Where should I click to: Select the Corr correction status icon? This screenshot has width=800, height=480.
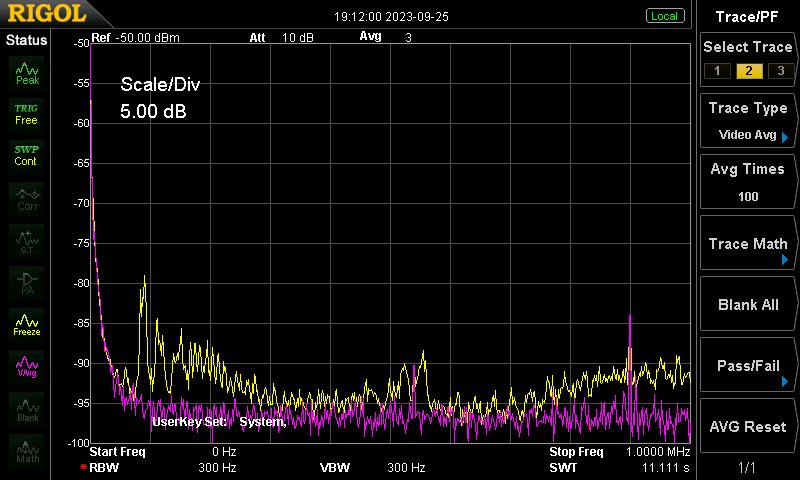tap(27, 199)
